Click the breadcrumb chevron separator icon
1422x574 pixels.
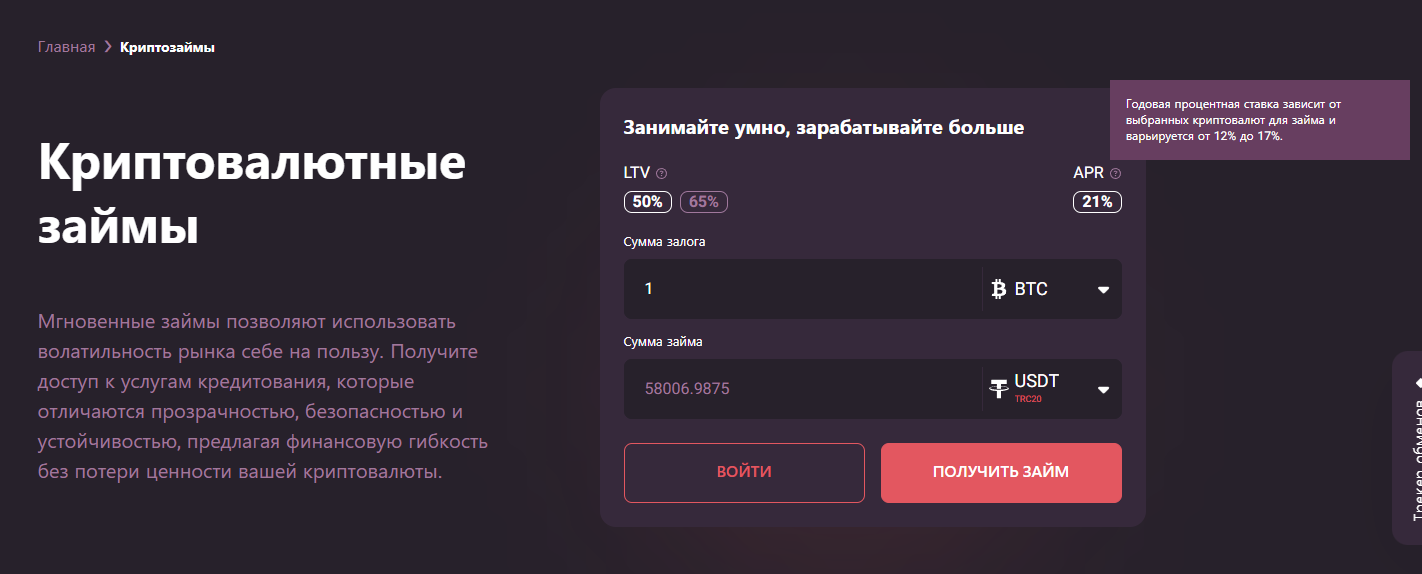(108, 47)
